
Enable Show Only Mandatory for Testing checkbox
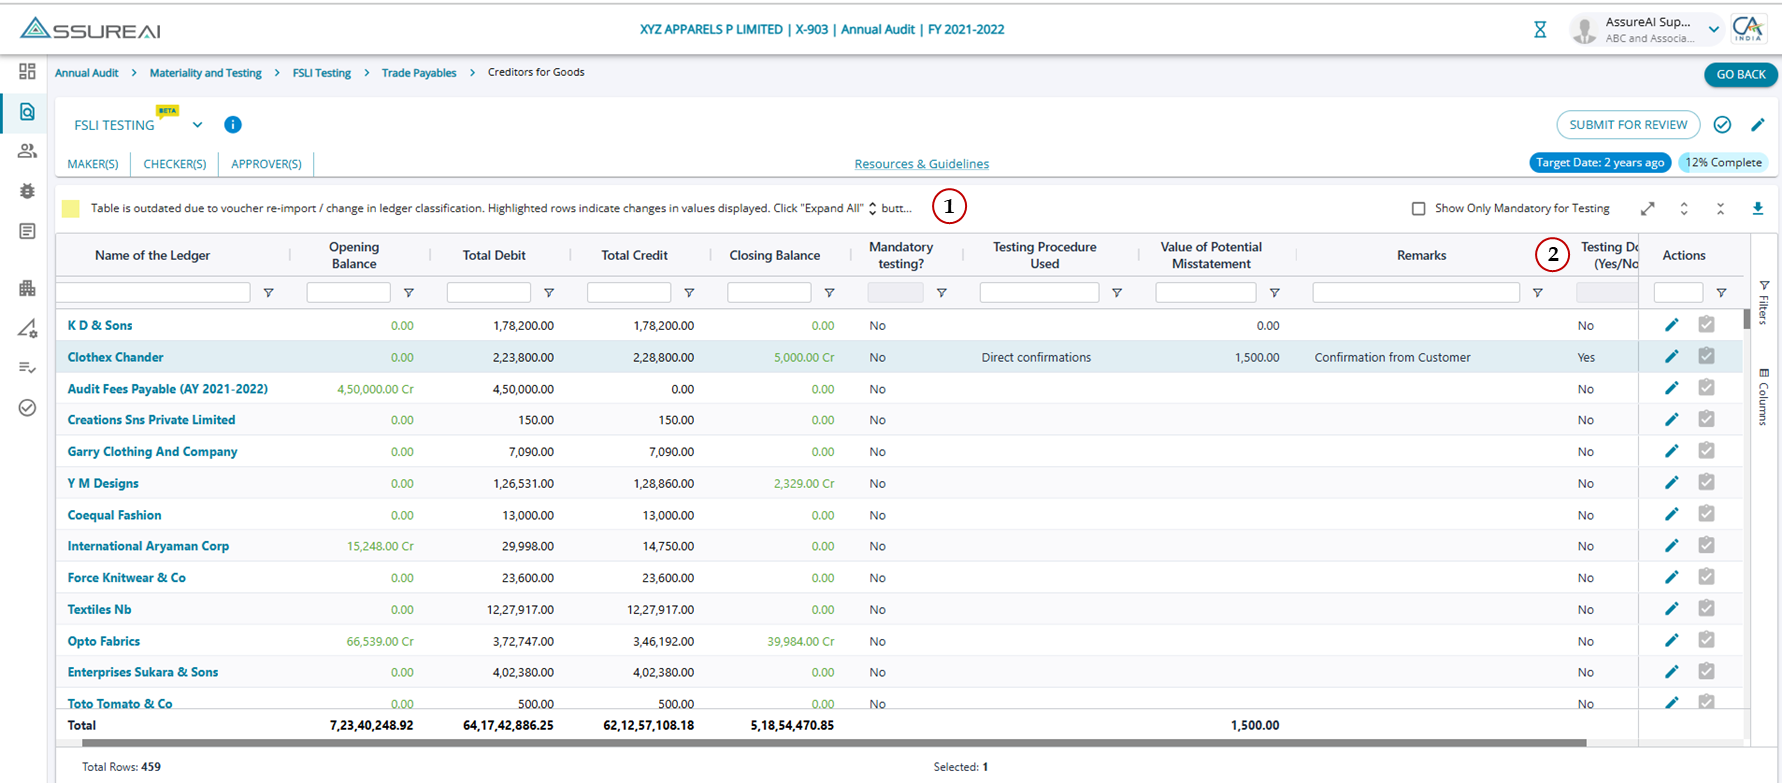1418,209
